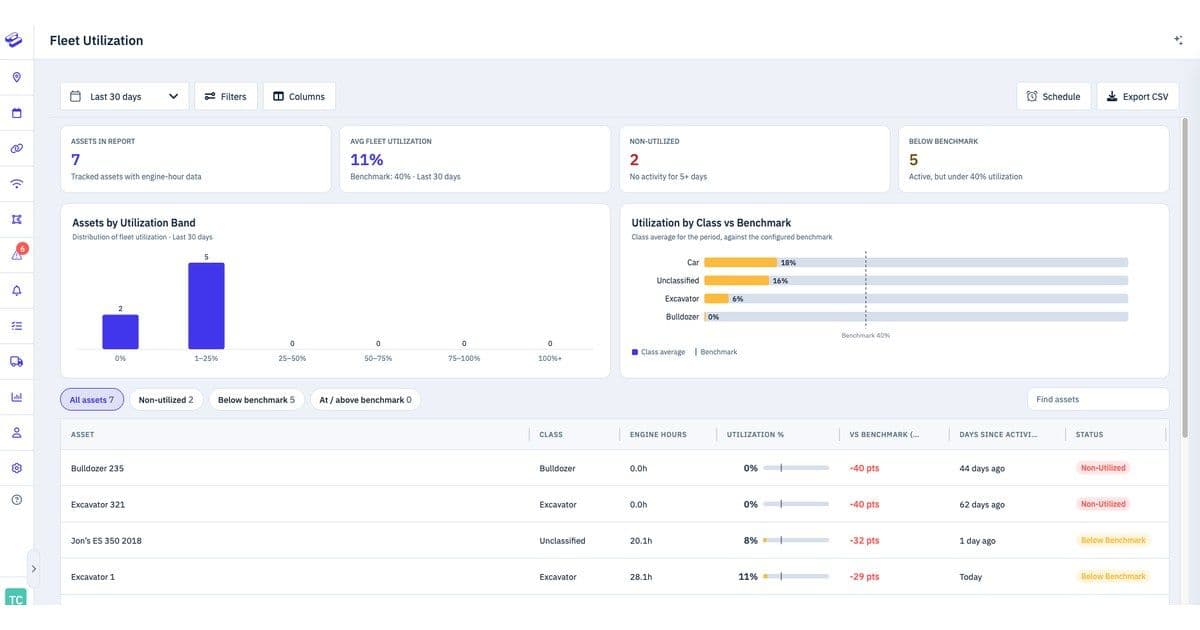Open the notifications bell sidebar icon
The width and height of the screenshot is (1200, 630).
(x=16, y=290)
